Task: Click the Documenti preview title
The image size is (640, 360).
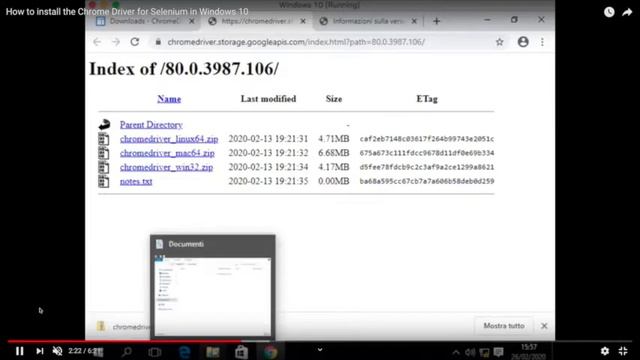Action: click(x=186, y=244)
